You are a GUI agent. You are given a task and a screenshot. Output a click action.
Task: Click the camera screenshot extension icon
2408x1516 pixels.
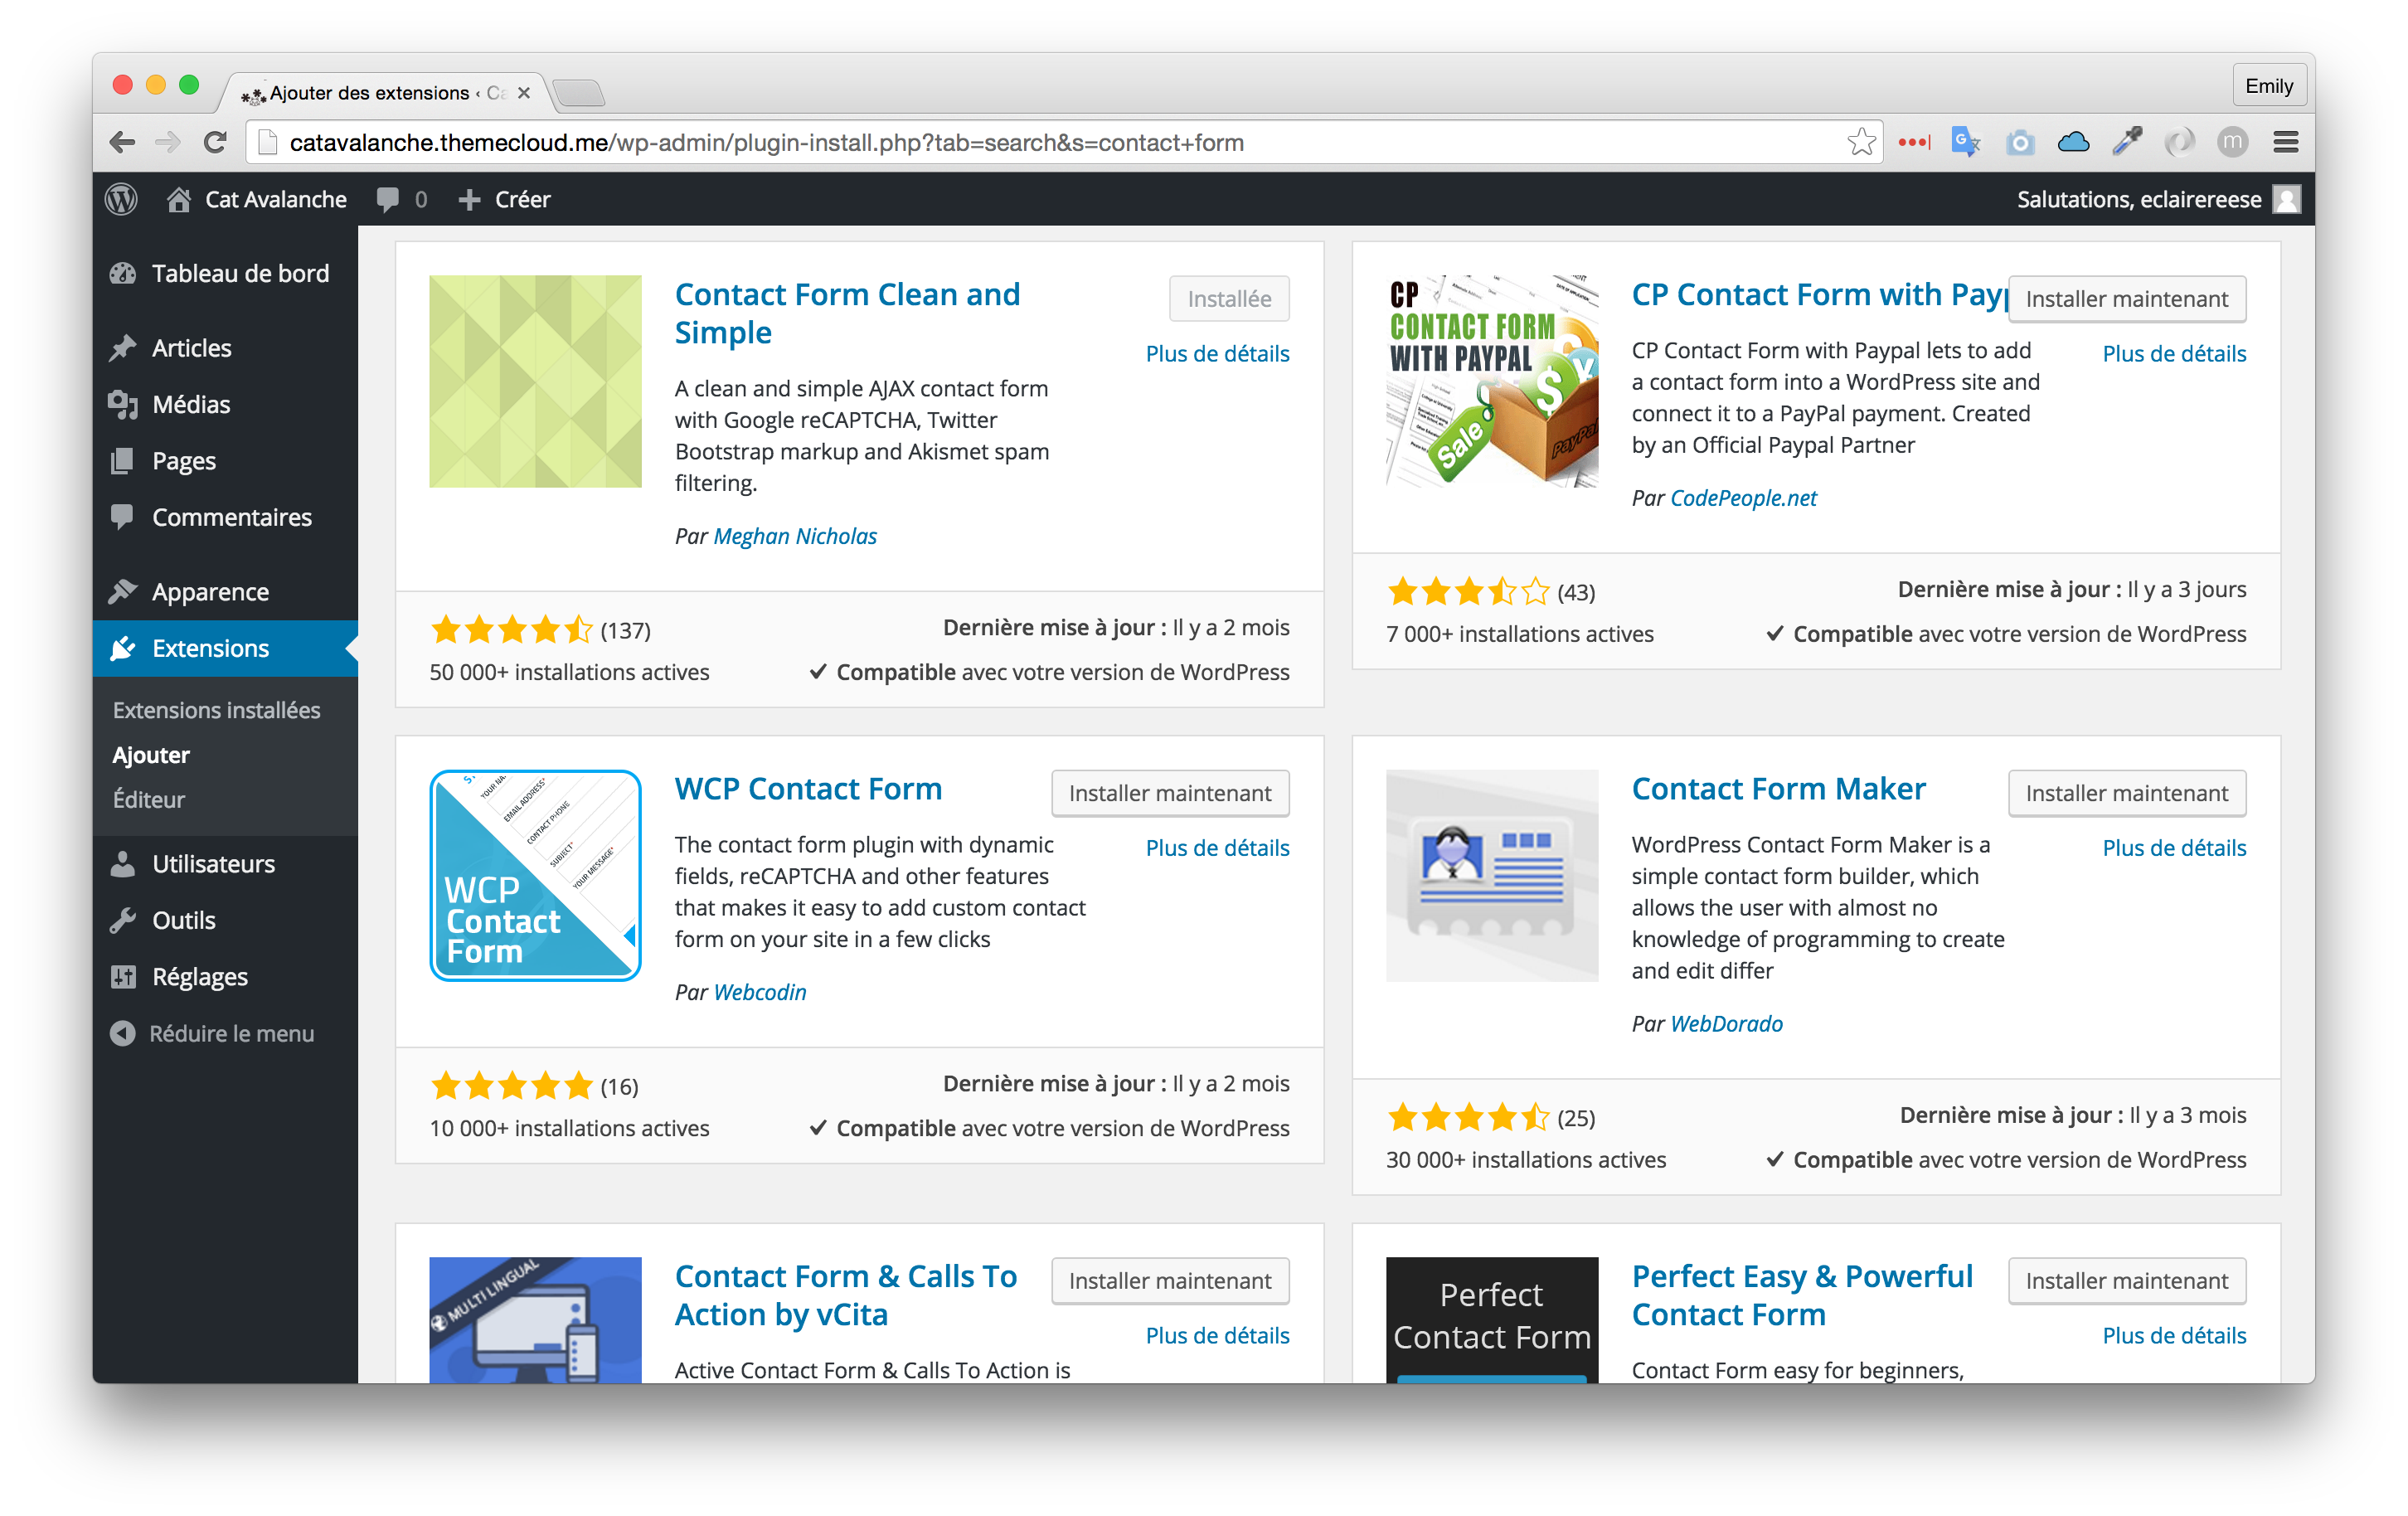coord(2020,143)
